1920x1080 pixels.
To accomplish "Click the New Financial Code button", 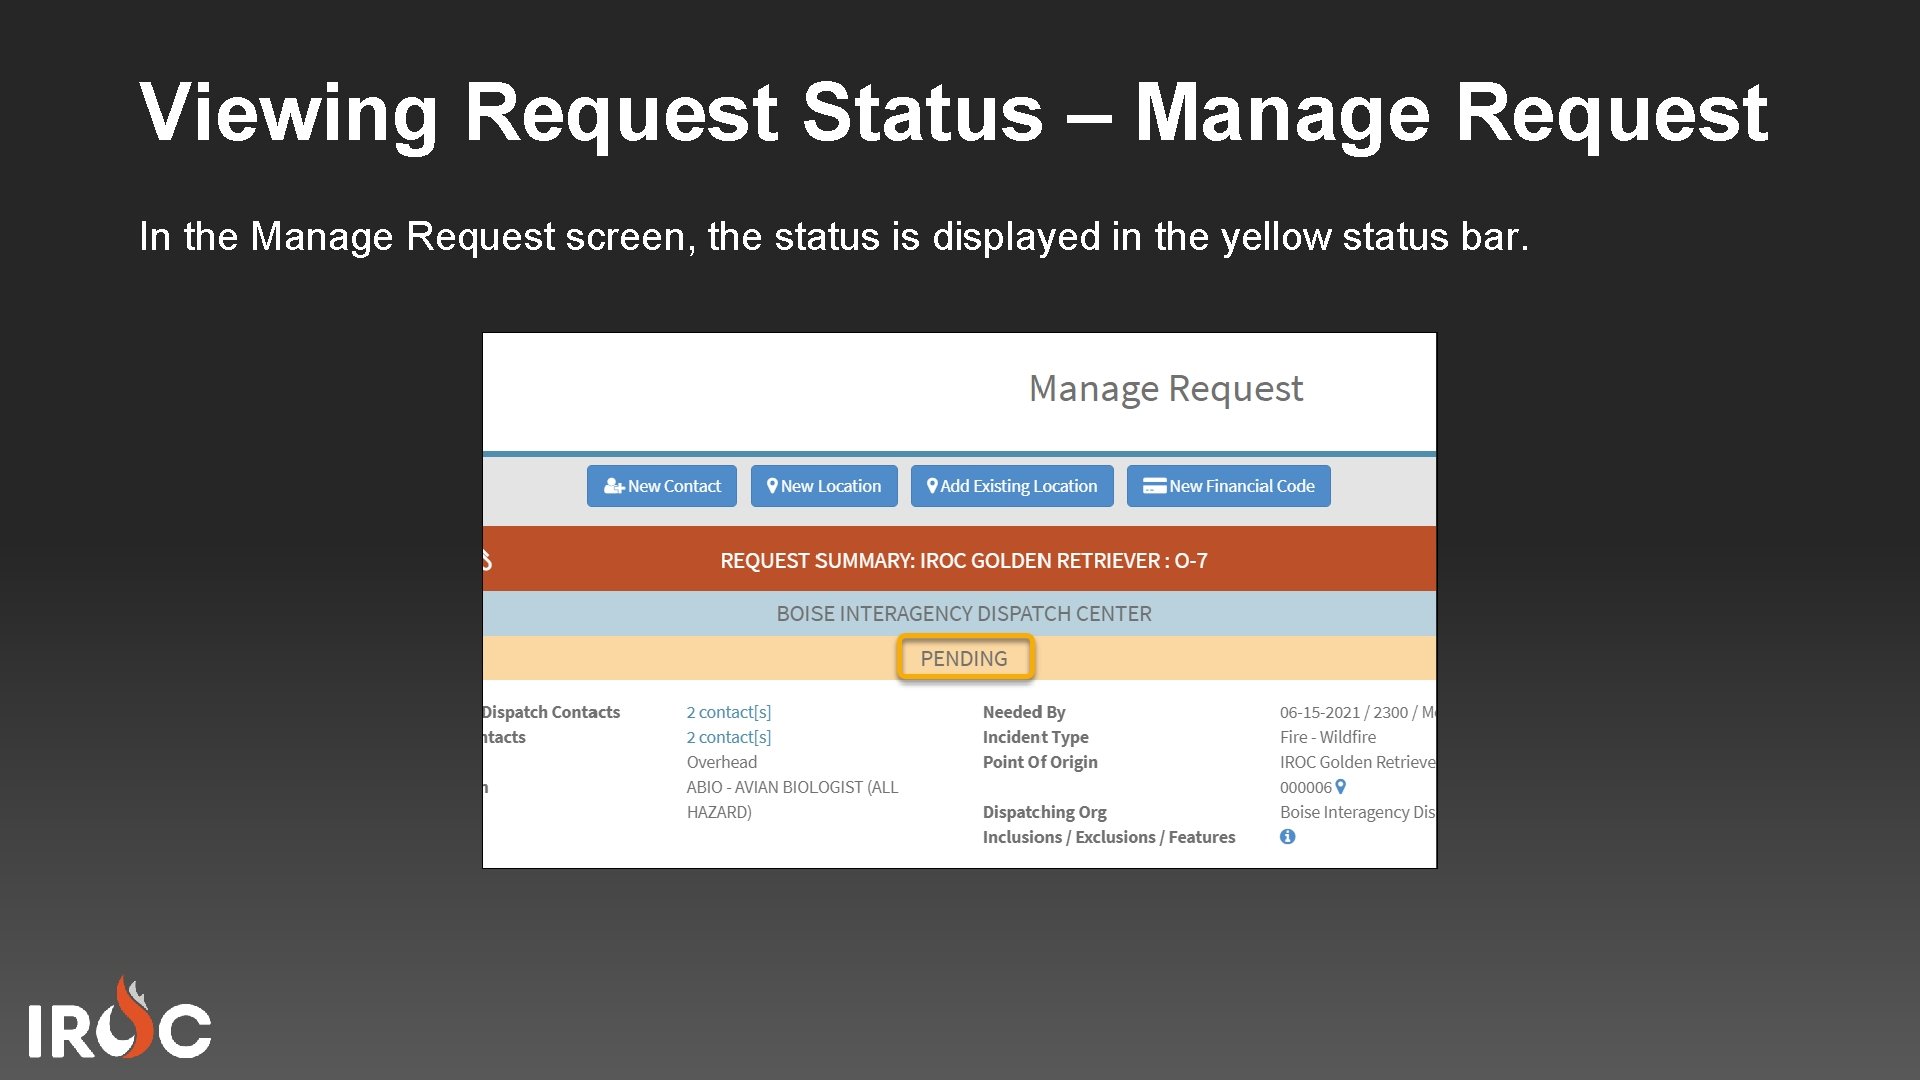I will click(x=1228, y=486).
